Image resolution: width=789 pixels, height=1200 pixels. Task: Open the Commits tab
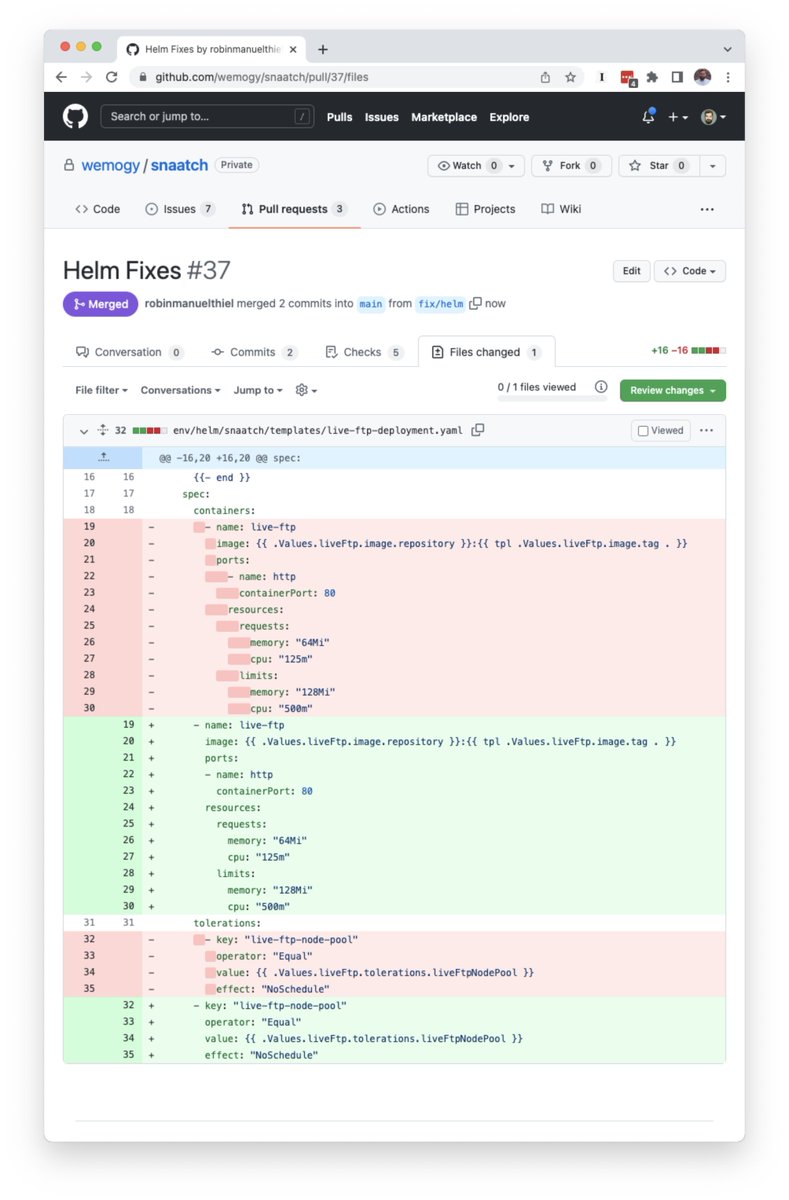click(254, 352)
